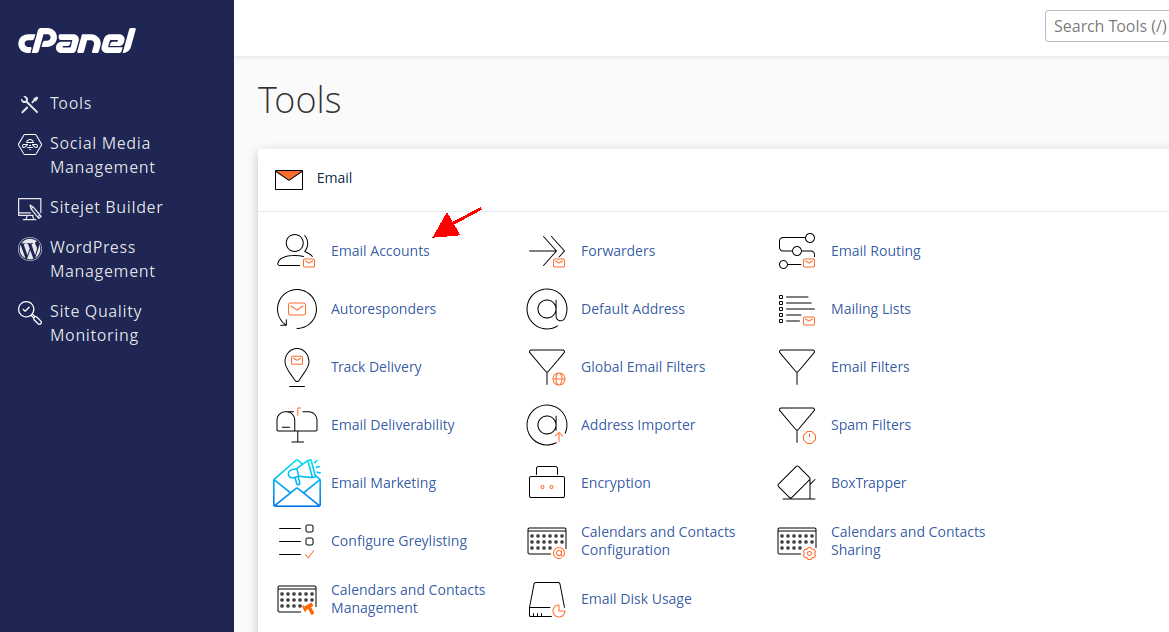Select the Email Routing icon
Viewport: 1169px width, 632px height.
pyautogui.click(x=796, y=251)
